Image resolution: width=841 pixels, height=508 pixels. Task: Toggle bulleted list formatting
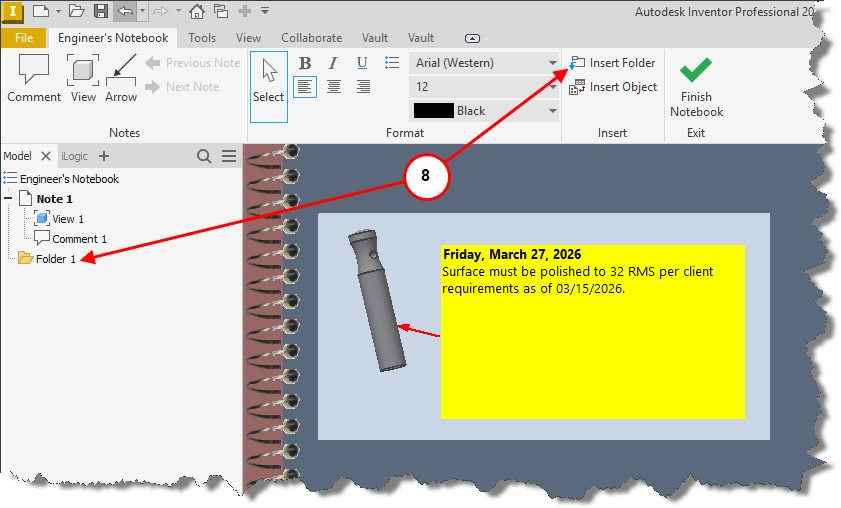392,63
